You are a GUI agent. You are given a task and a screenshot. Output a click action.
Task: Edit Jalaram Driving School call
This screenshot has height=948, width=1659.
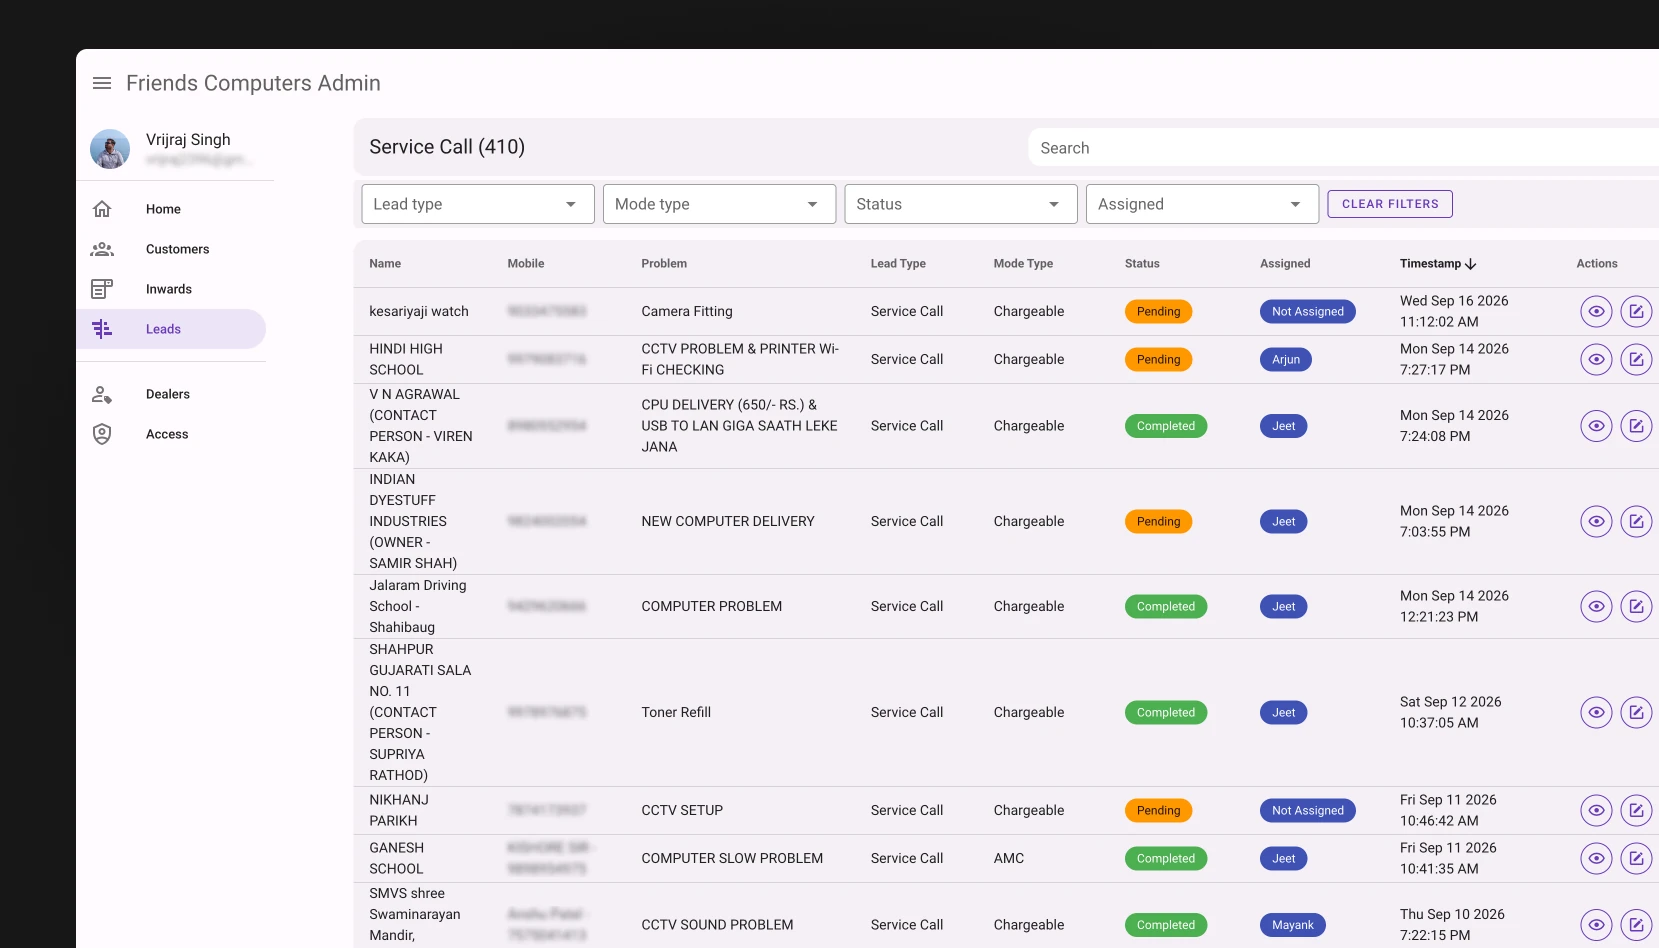click(1636, 606)
